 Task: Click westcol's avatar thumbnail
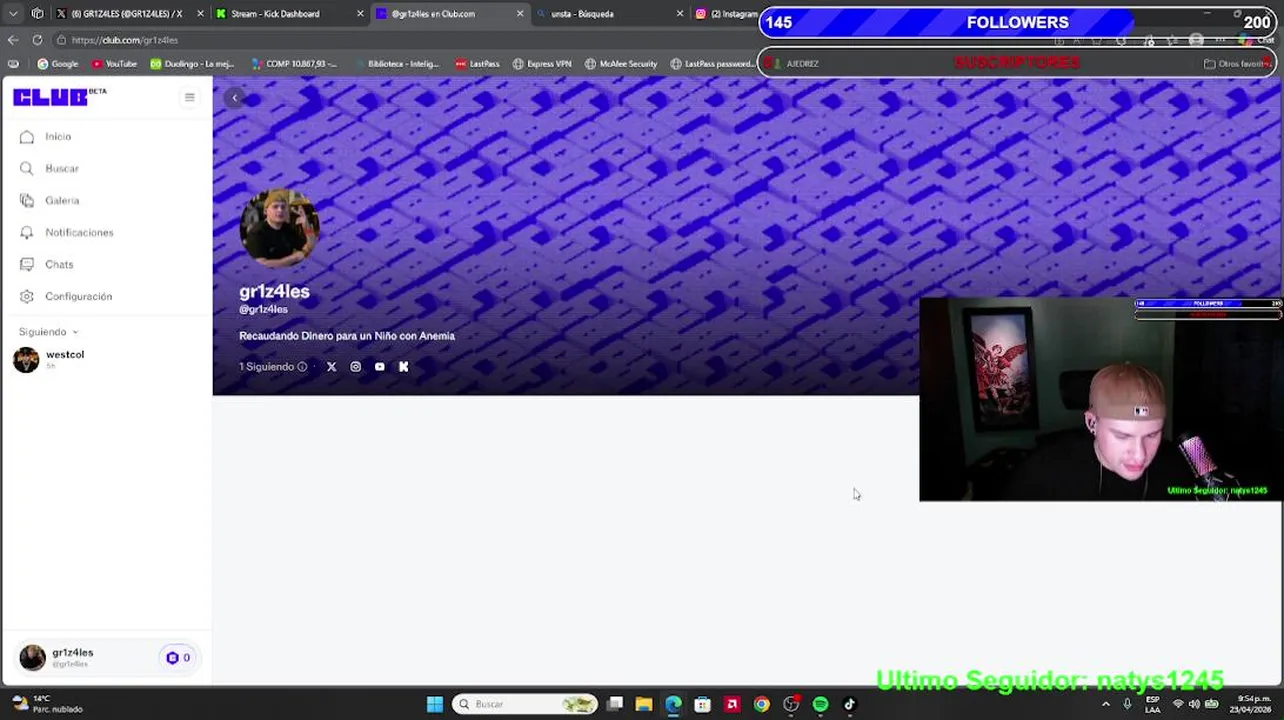click(x=26, y=360)
